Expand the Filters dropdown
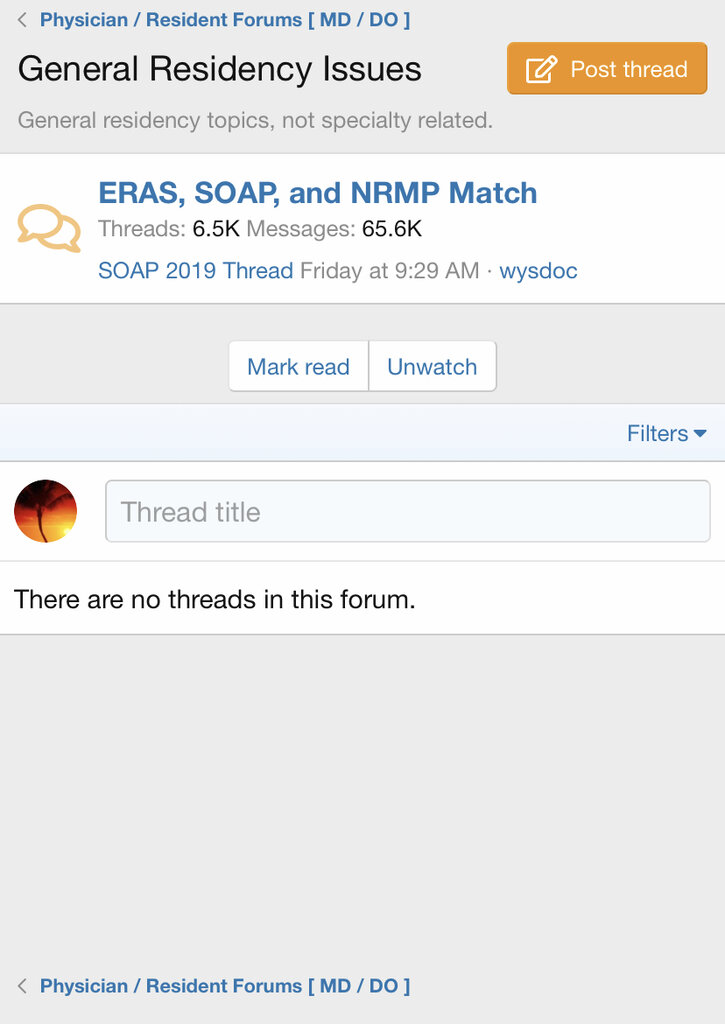The width and height of the screenshot is (725, 1024). tap(666, 433)
